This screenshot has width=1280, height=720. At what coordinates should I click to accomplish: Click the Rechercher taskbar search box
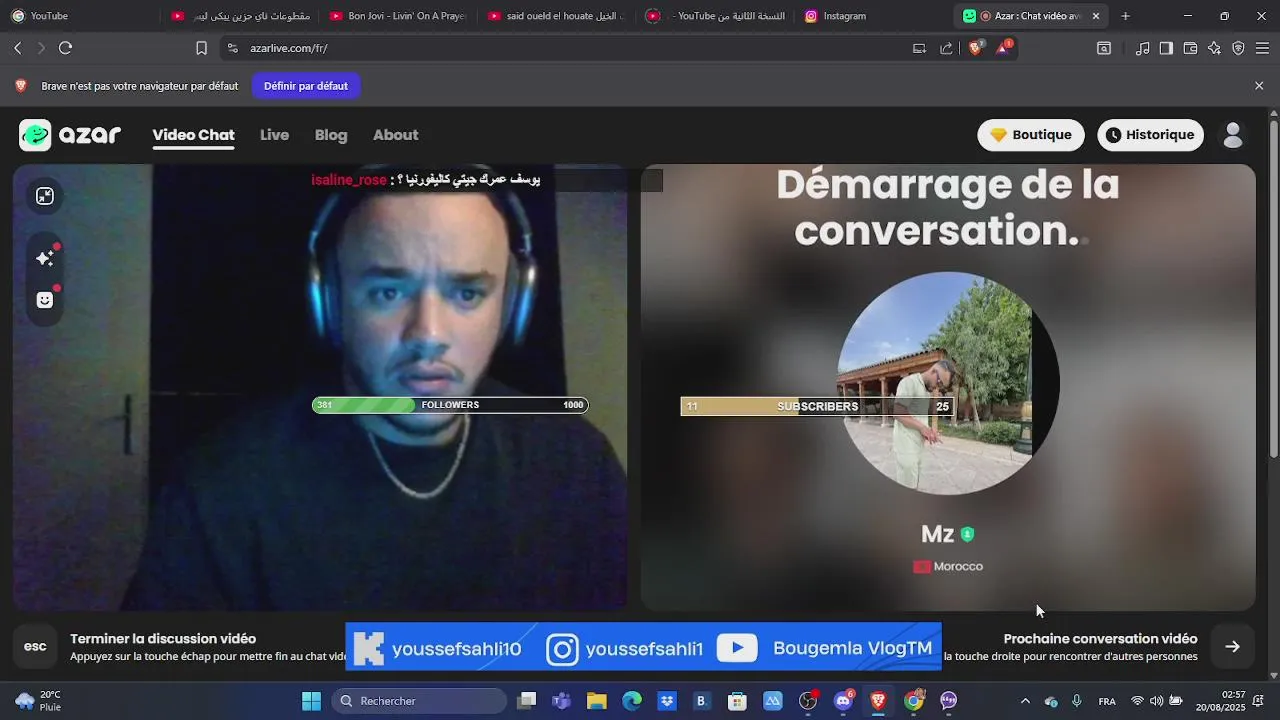point(420,701)
